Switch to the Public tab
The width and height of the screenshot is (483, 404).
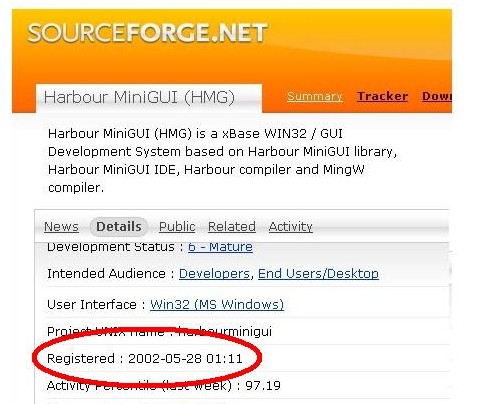click(x=177, y=227)
